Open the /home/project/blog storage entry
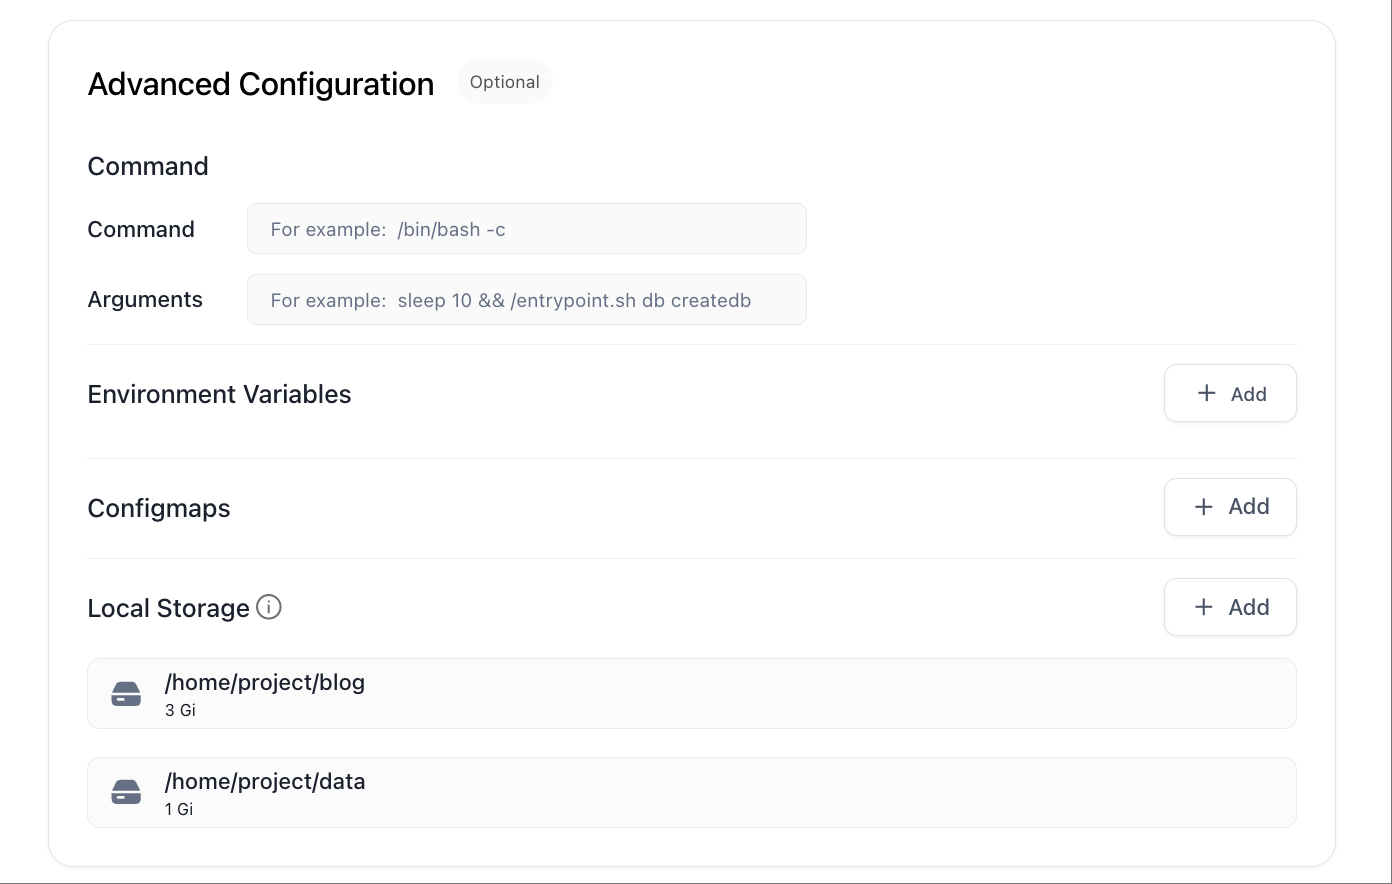This screenshot has height=884, width=1392. [692, 694]
